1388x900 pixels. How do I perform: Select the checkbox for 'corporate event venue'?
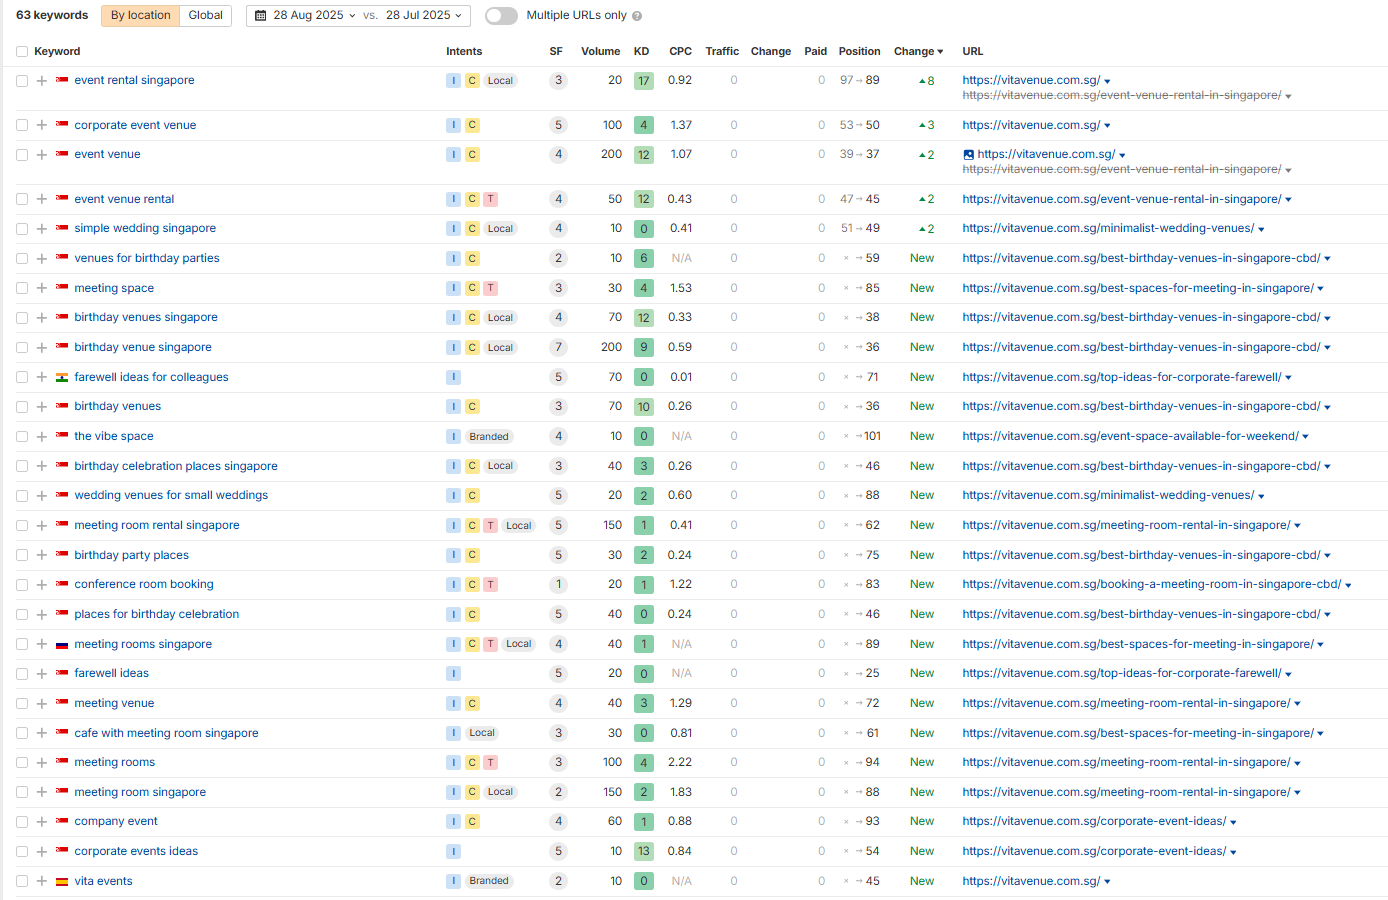click(22, 126)
